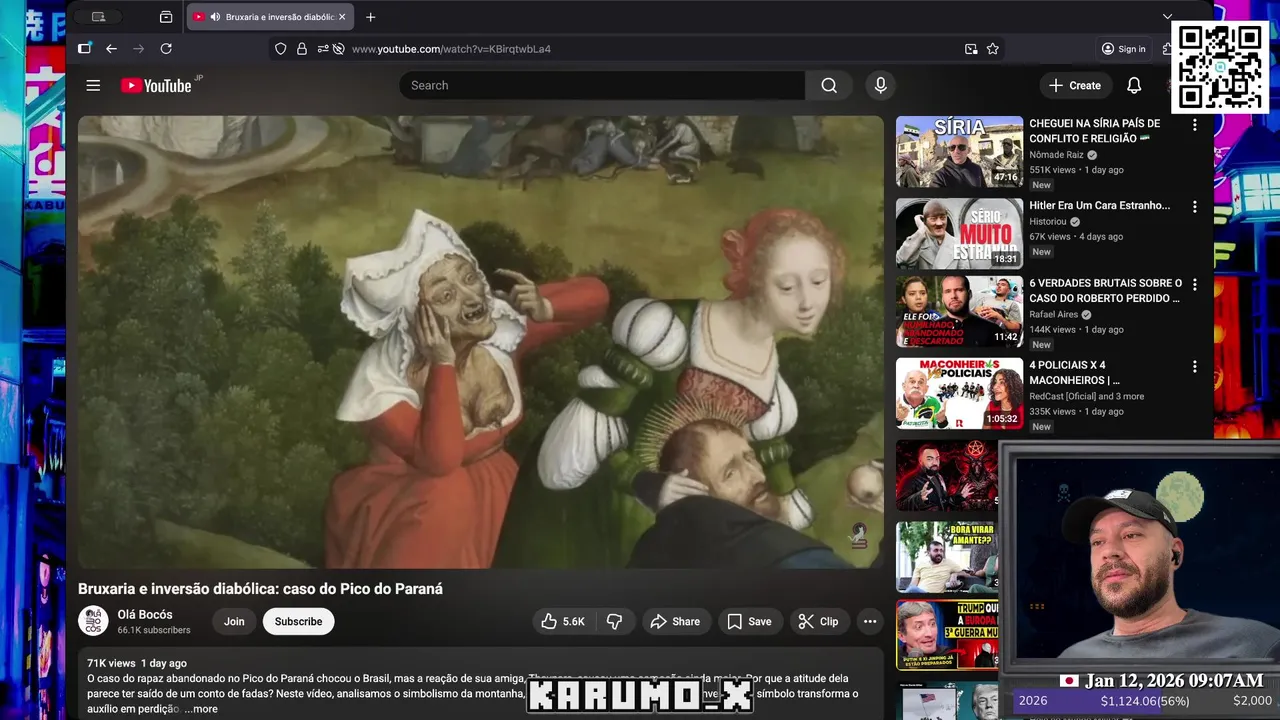This screenshot has height=720, width=1280.
Task: Open the CHEGUEI NA SÍRIA video title
Action: 1095,131
